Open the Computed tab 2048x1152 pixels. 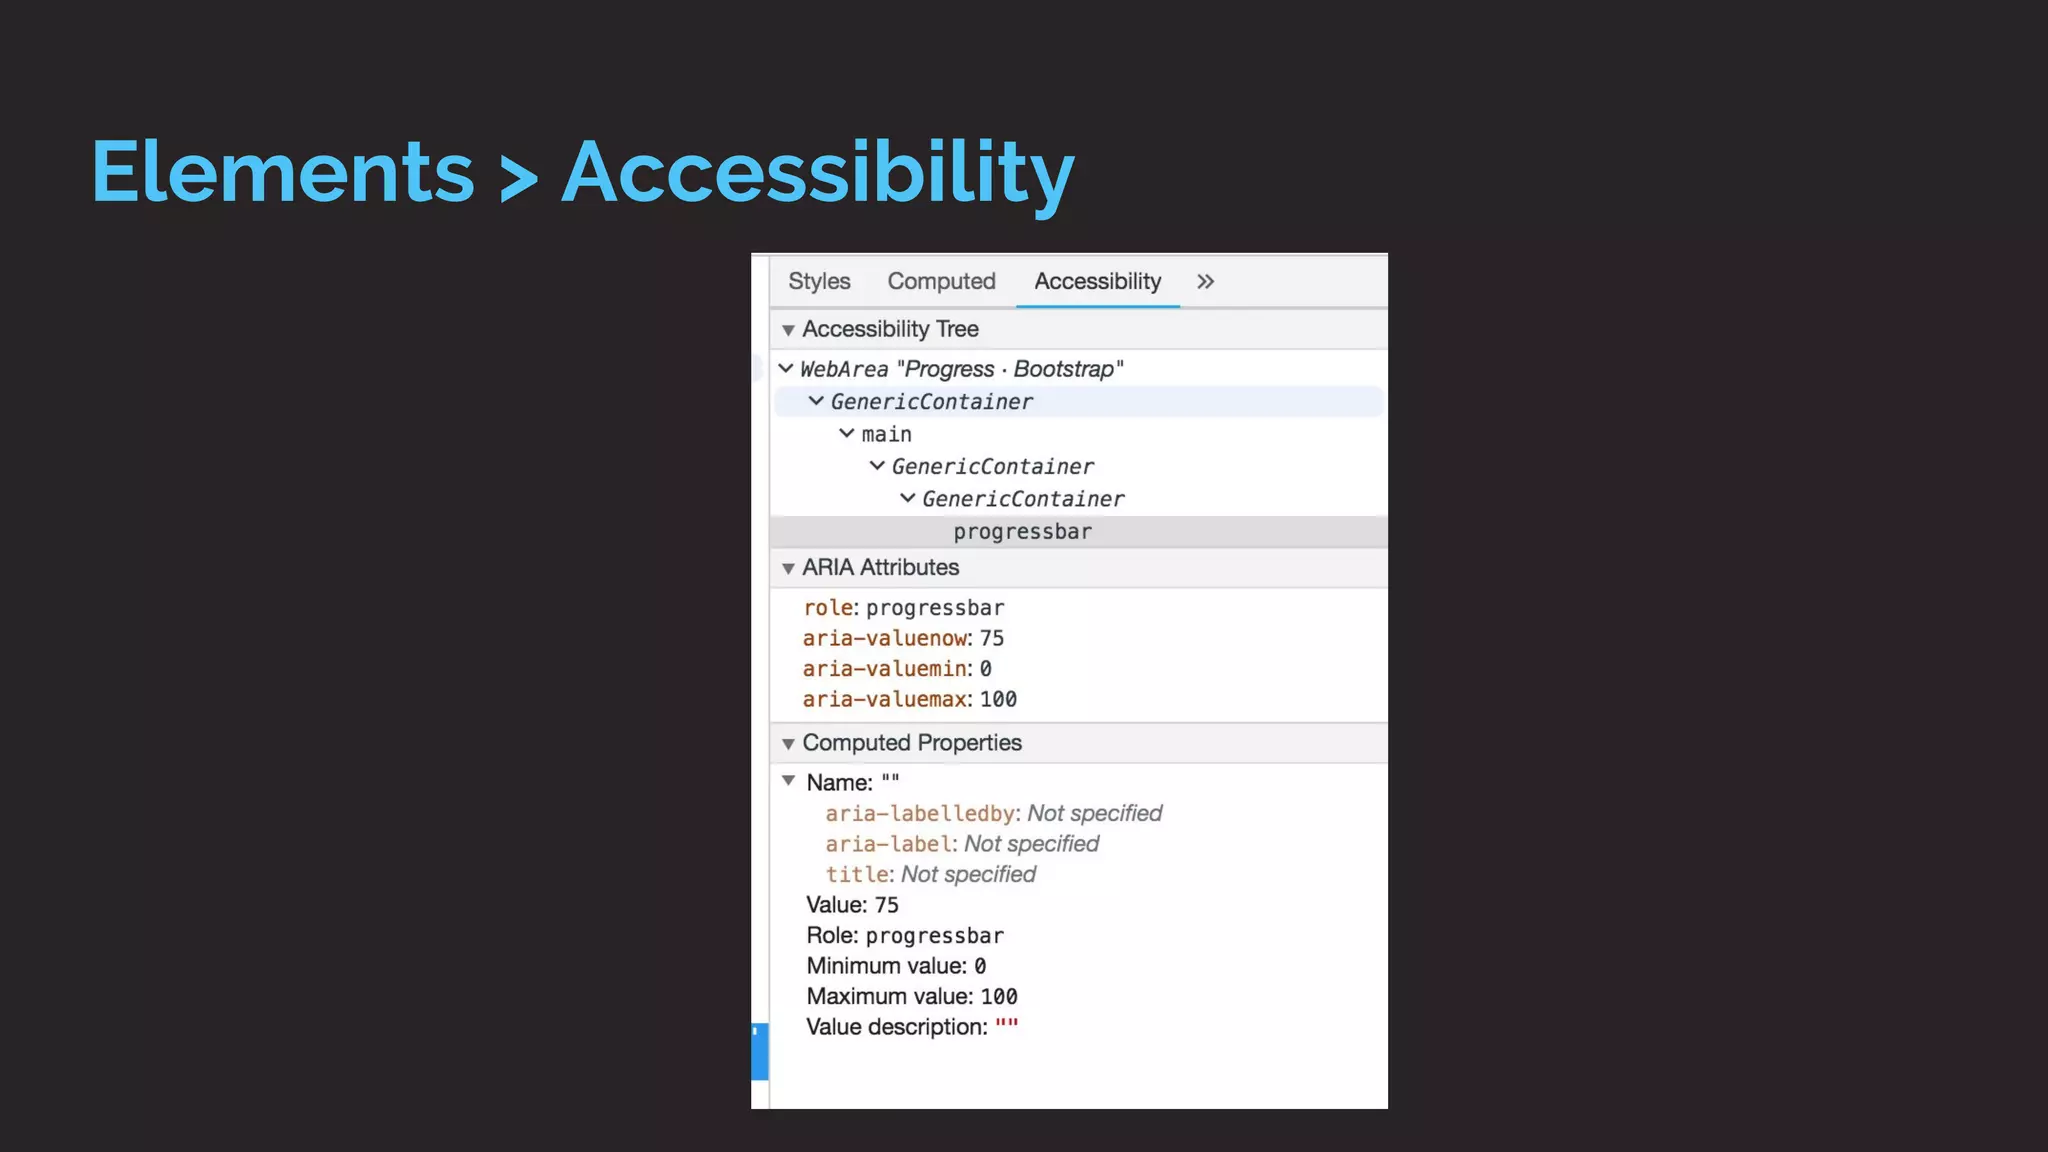click(941, 281)
